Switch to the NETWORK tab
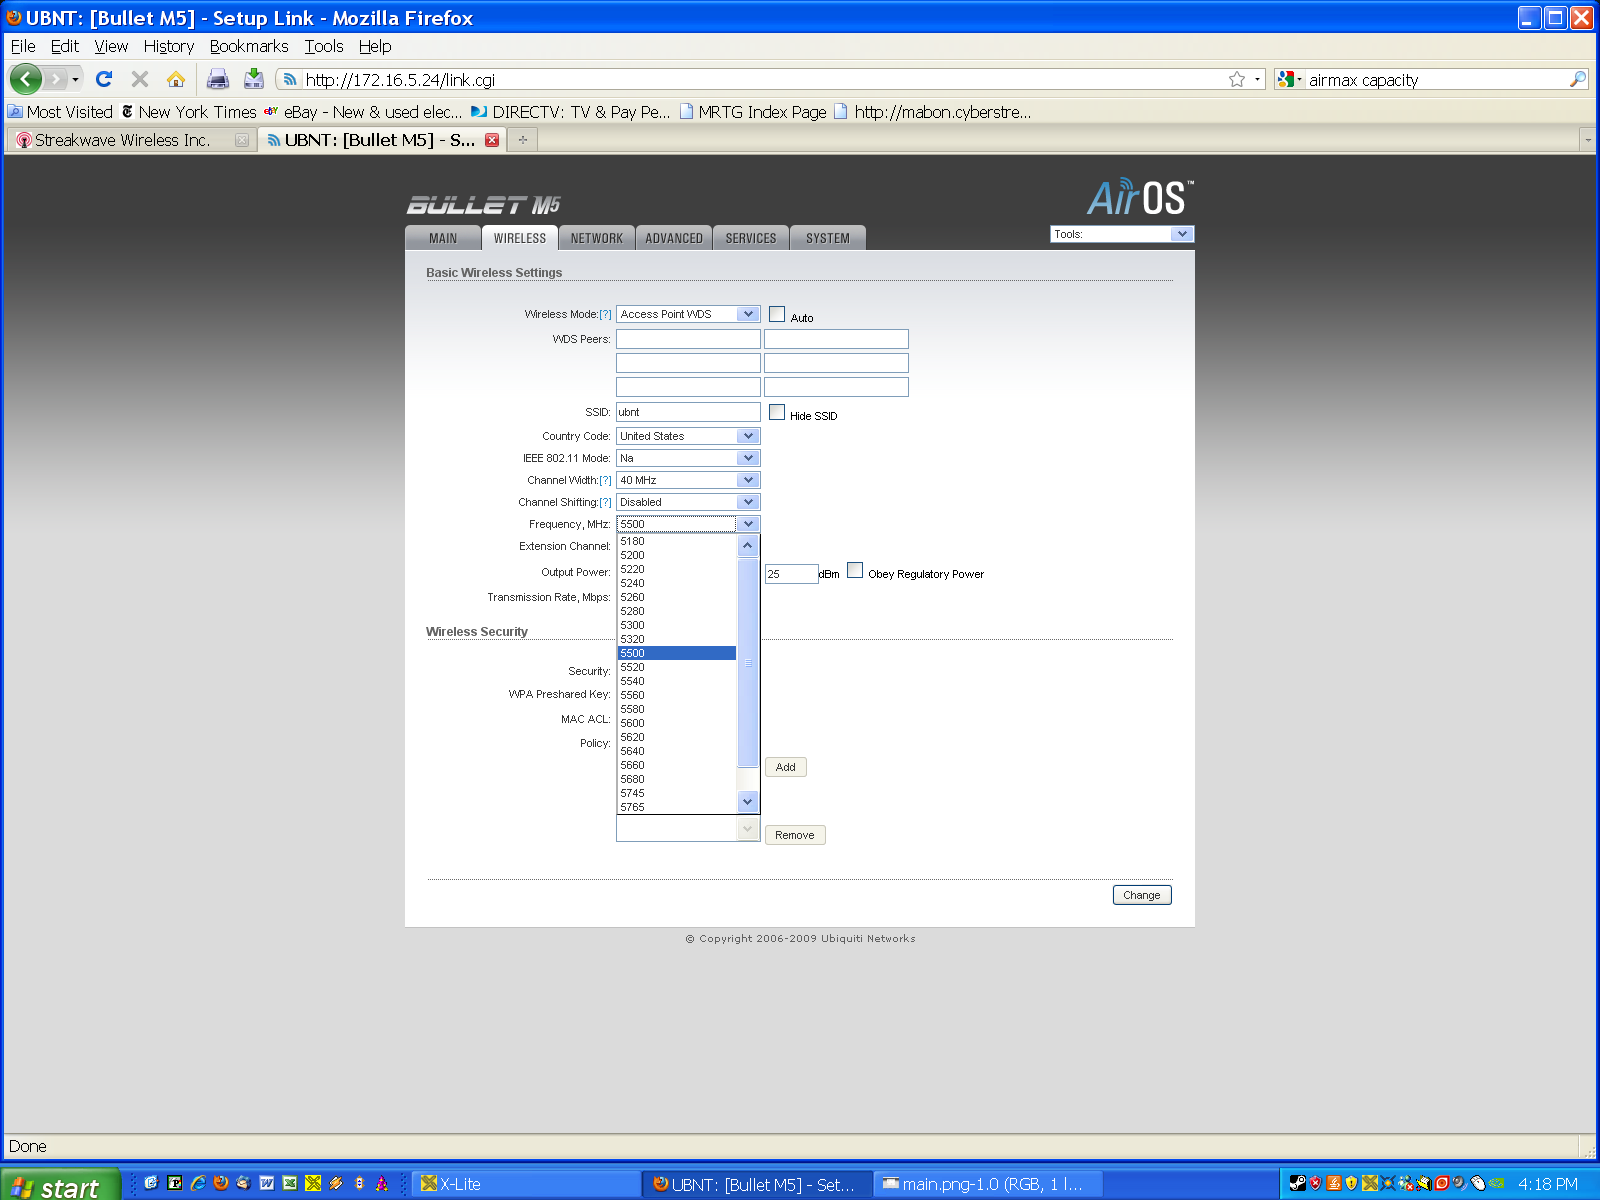Screen dimensions: 1600x1200 (x=596, y=238)
